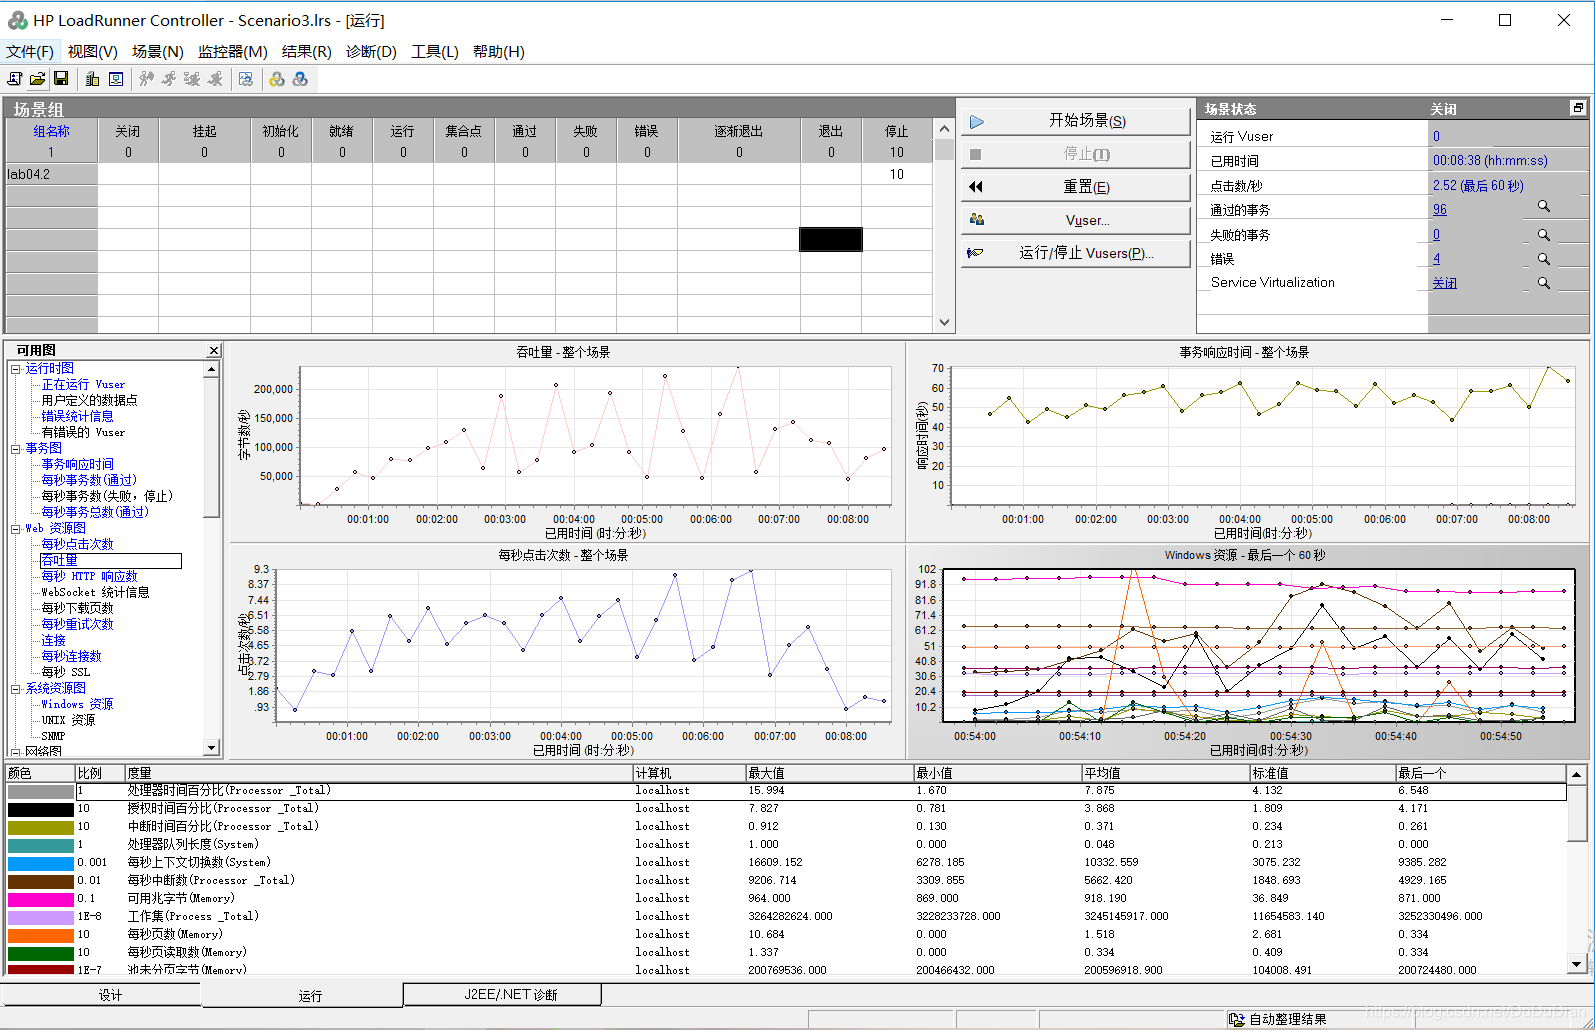Open the 监控器(M) menu

pos(233,52)
